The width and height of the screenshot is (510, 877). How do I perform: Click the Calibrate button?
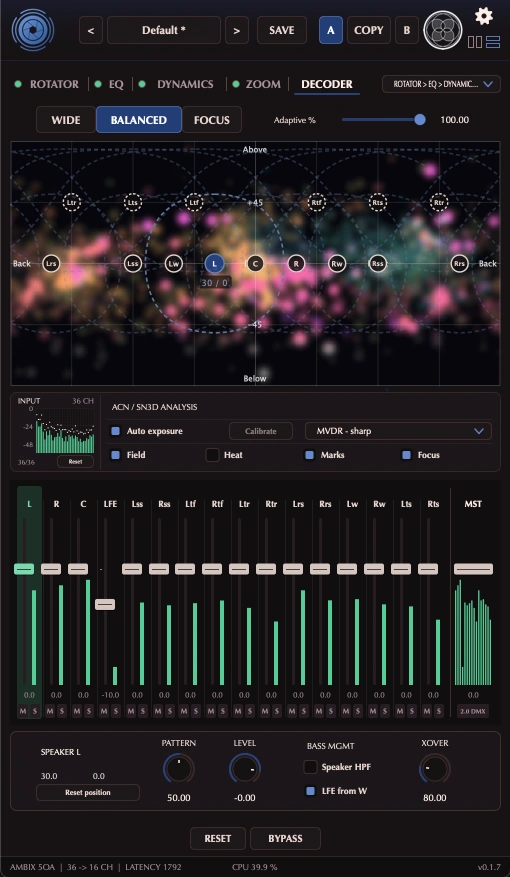tap(261, 431)
